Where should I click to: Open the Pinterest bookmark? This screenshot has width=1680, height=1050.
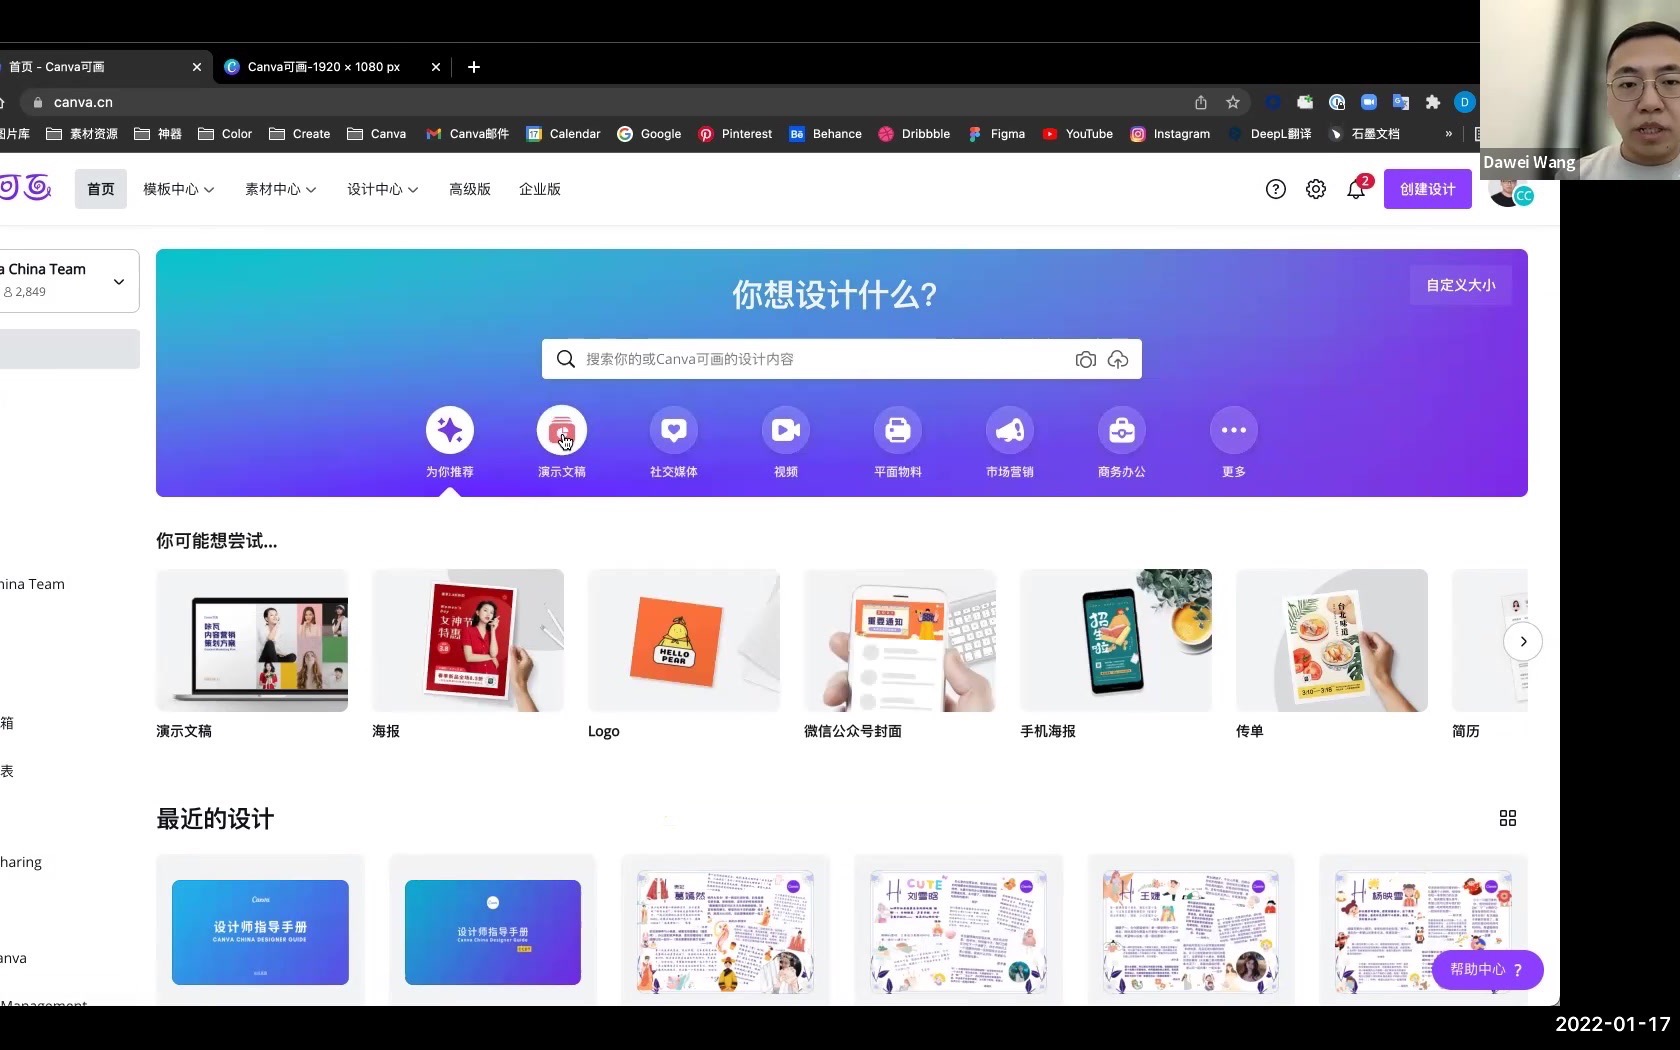(x=735, y=134)
